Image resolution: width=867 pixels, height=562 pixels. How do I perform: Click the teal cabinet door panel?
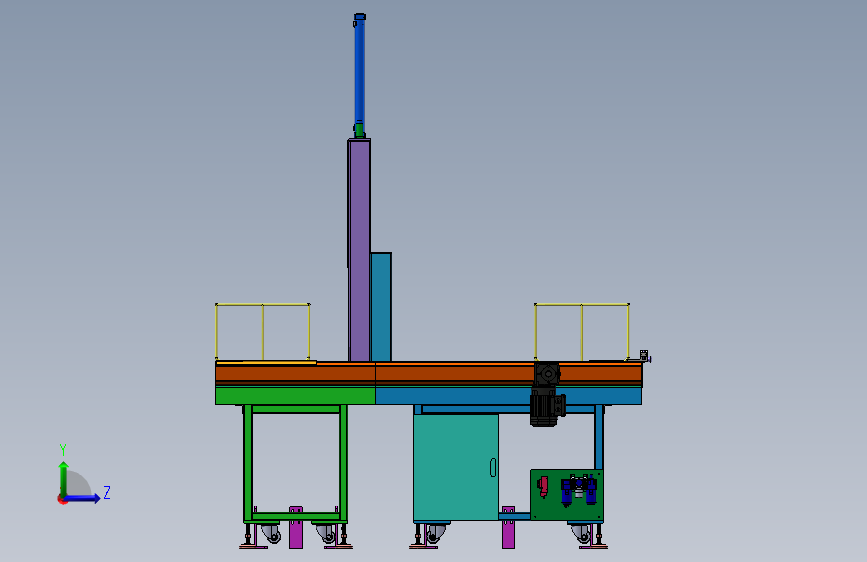456,467
